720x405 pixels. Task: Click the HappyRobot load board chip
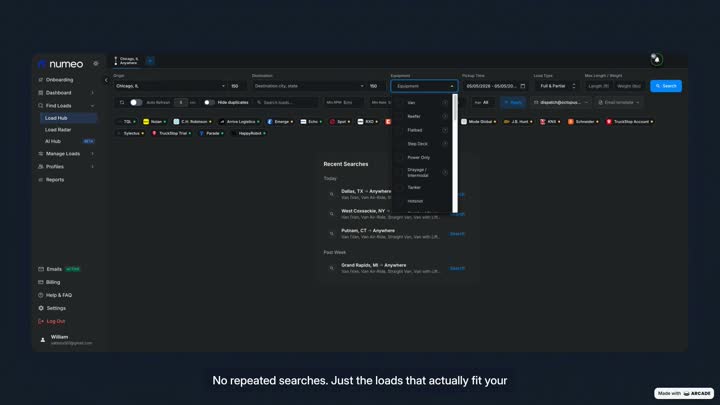[x=248, y=133]
